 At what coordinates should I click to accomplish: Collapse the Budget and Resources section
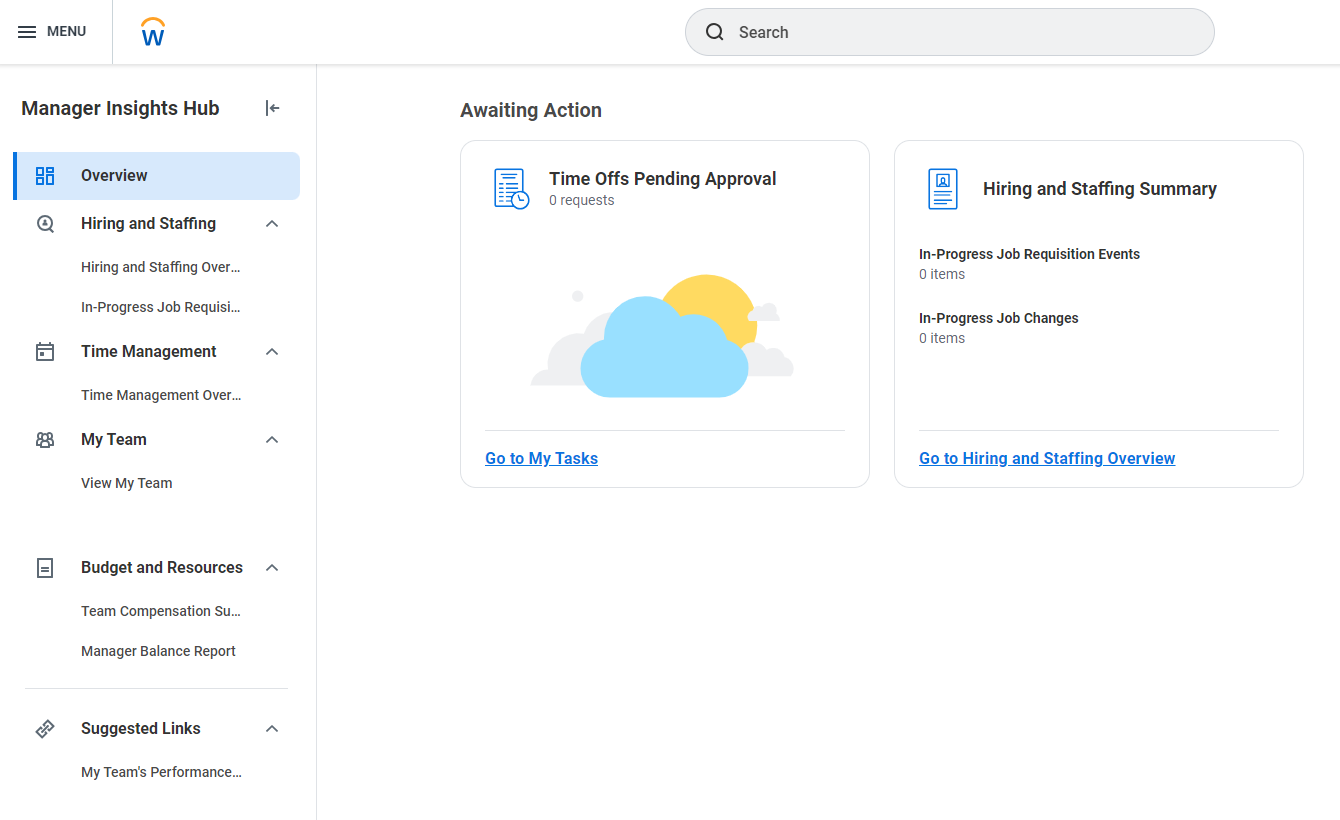coord(271,567)
